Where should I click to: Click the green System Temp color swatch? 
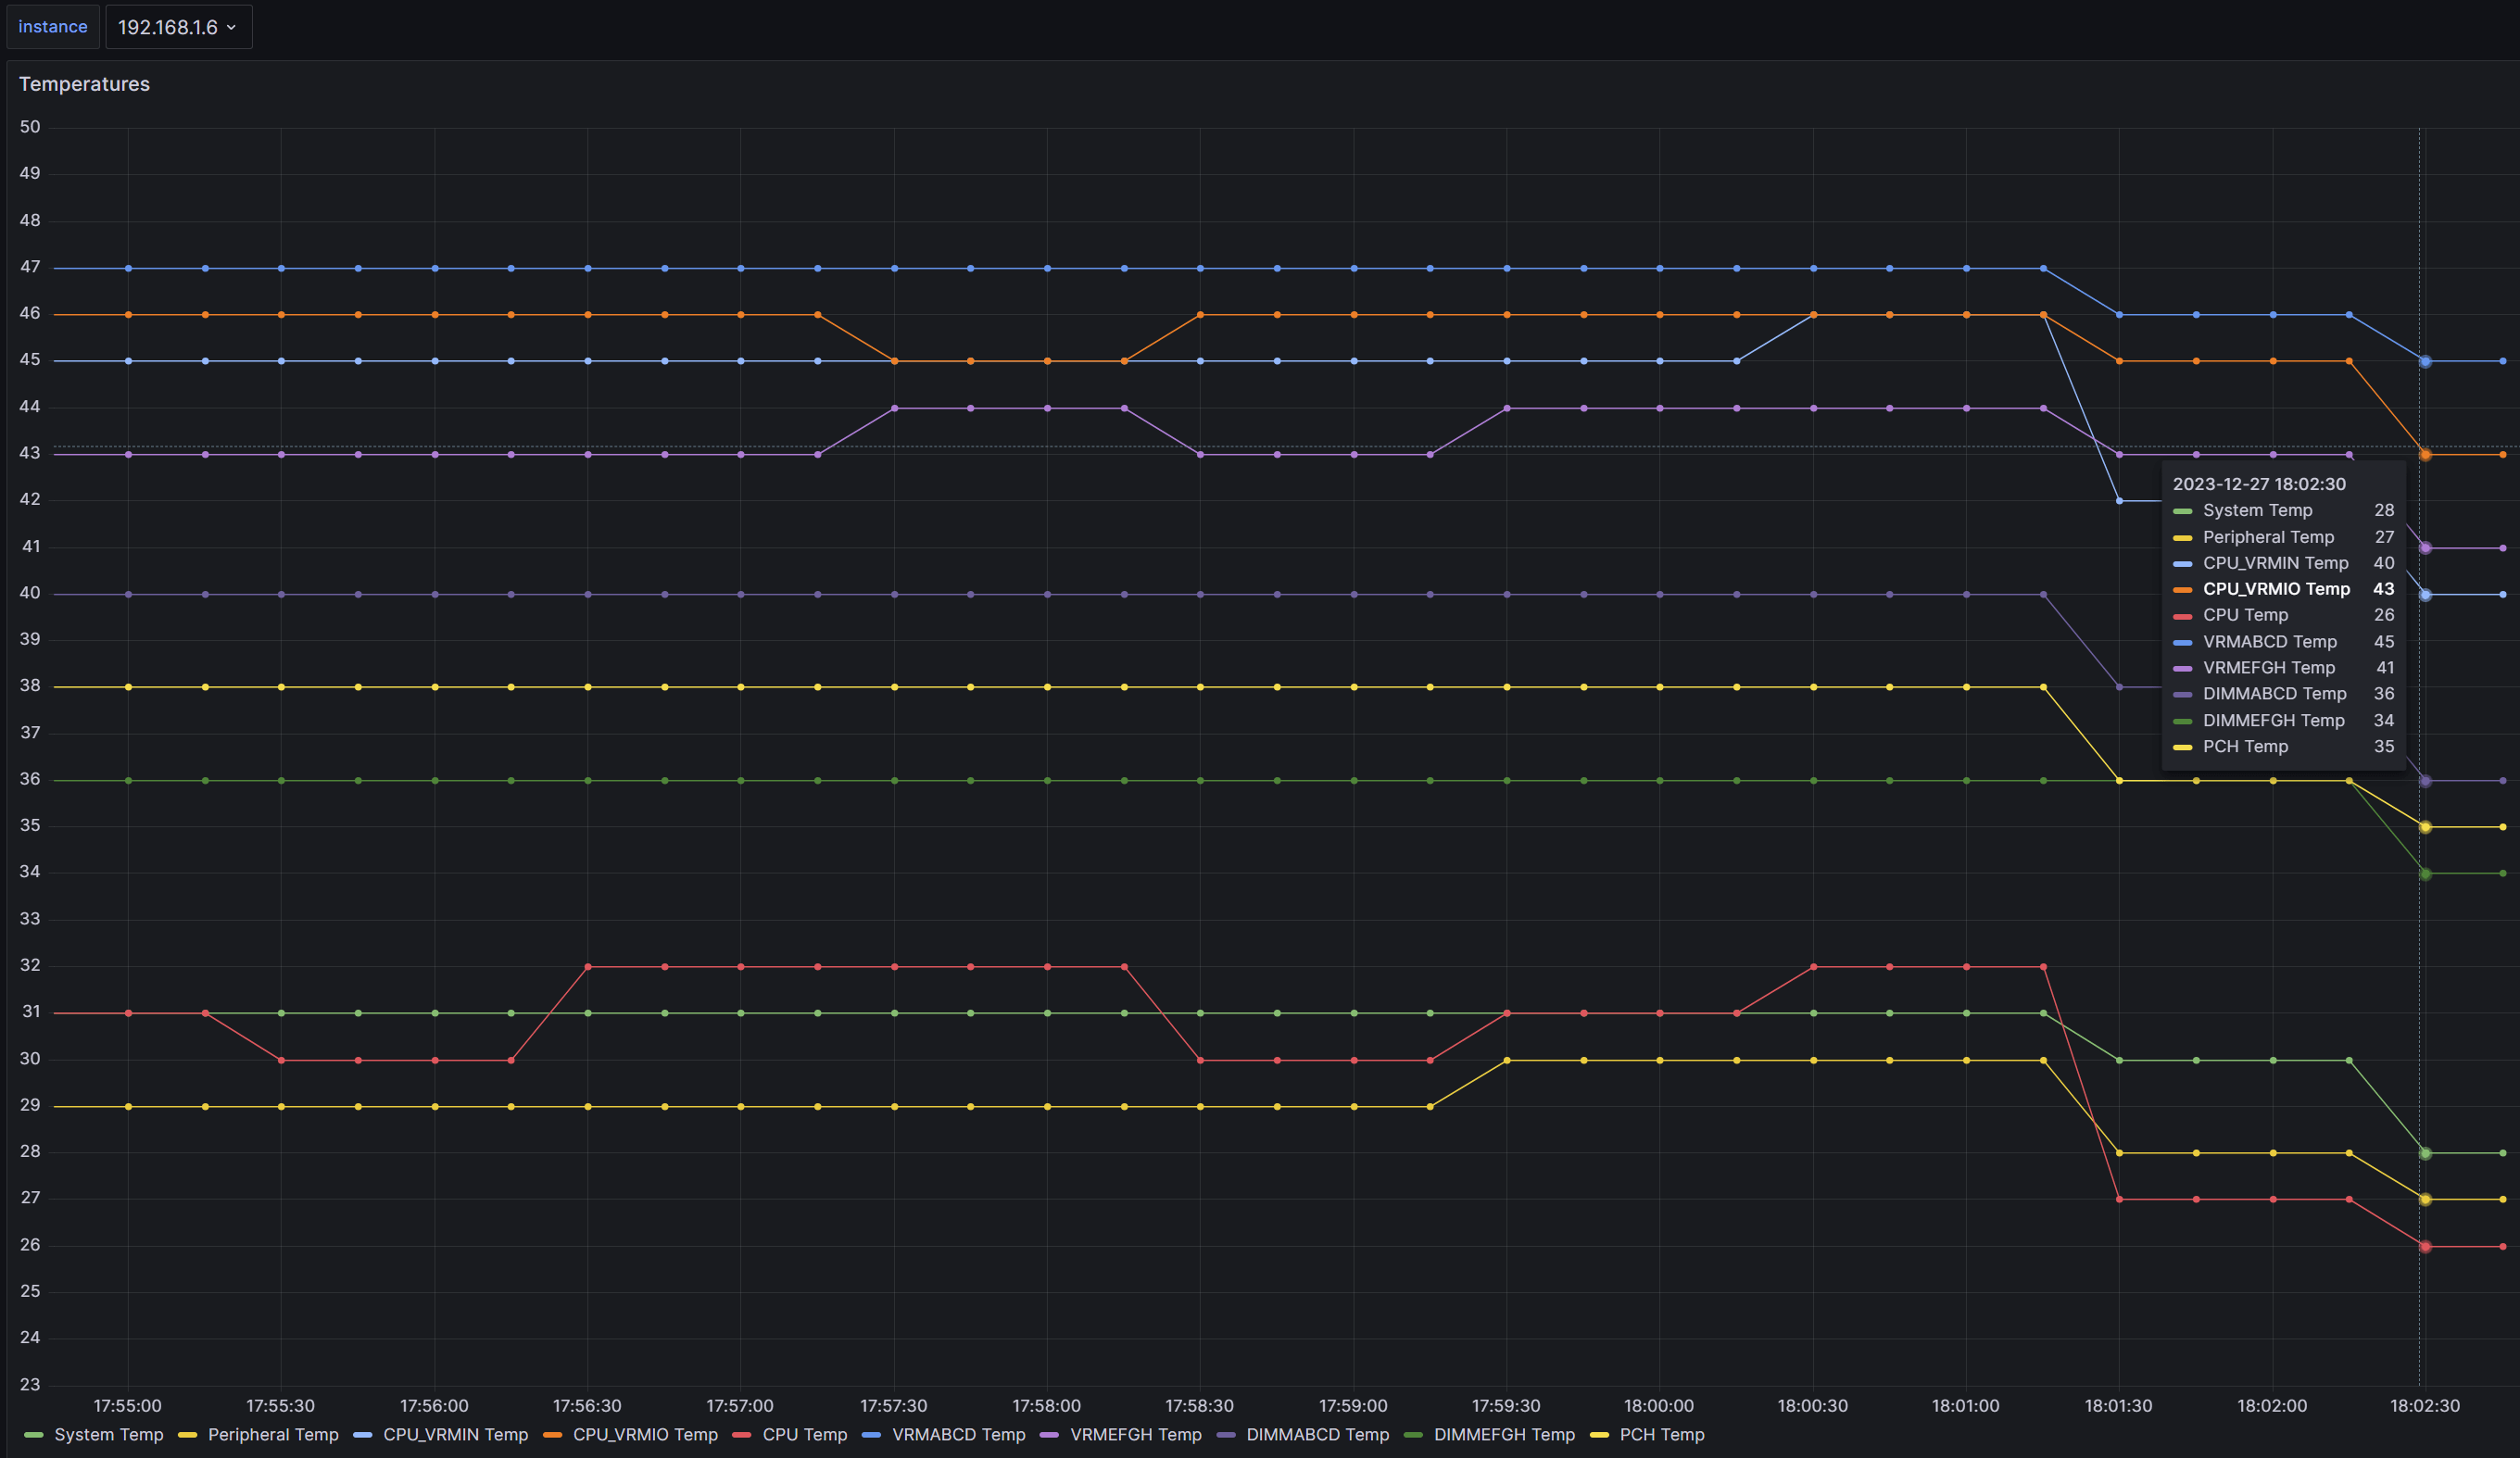(x=34, y=1435)
